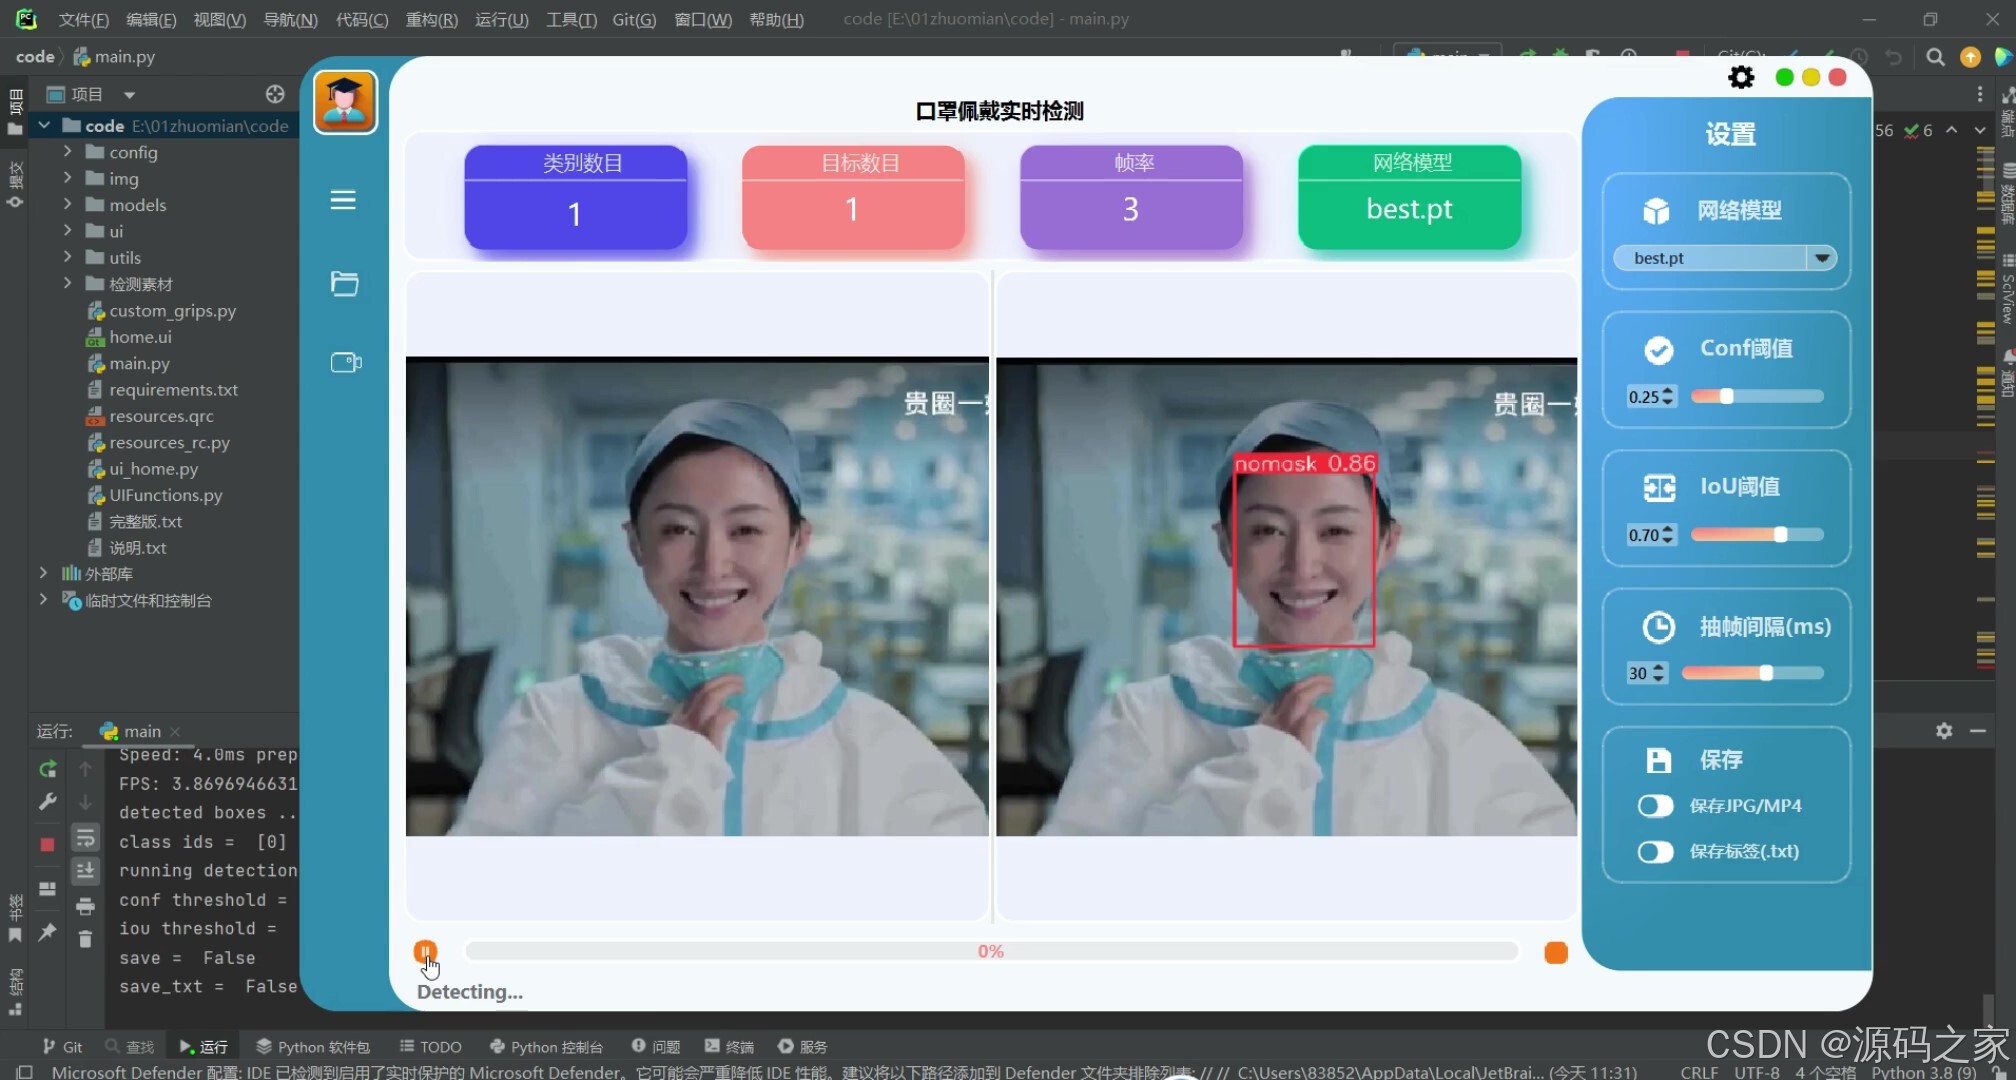2016x1080 pixels.
Task: Expand the models folder in project tree
Action: pyautogui.click(x=67, y=205)
